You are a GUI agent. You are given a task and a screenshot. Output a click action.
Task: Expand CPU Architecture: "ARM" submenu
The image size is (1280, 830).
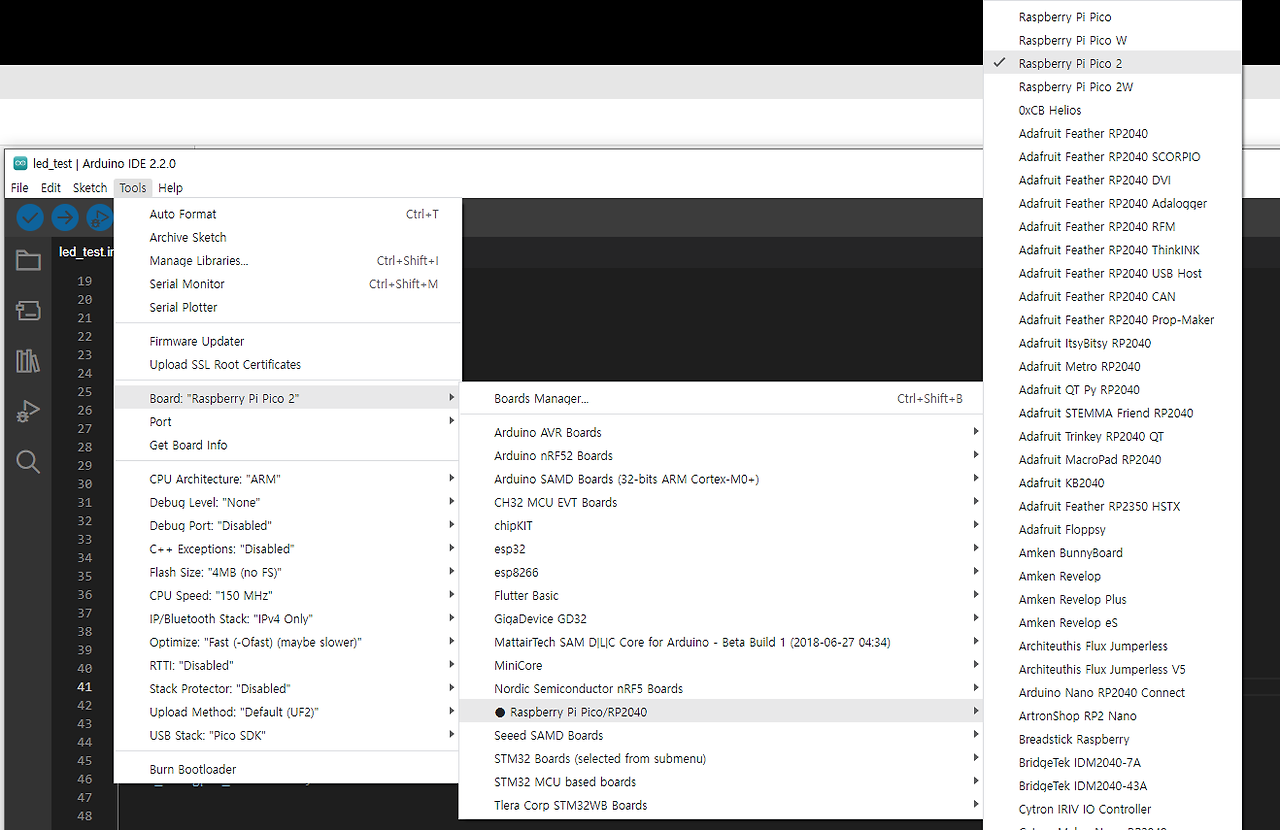coord(288,479)
